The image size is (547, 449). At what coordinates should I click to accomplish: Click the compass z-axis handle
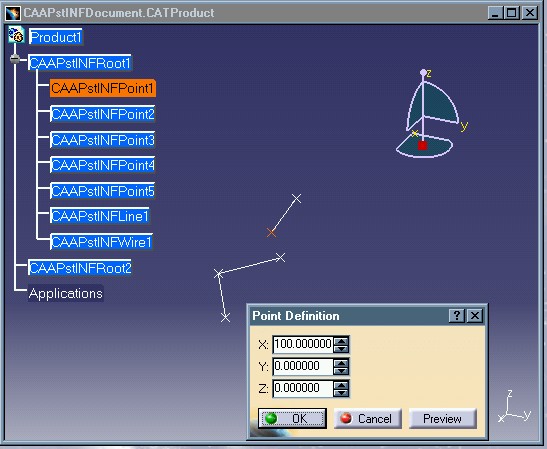(x=423, y=72)
